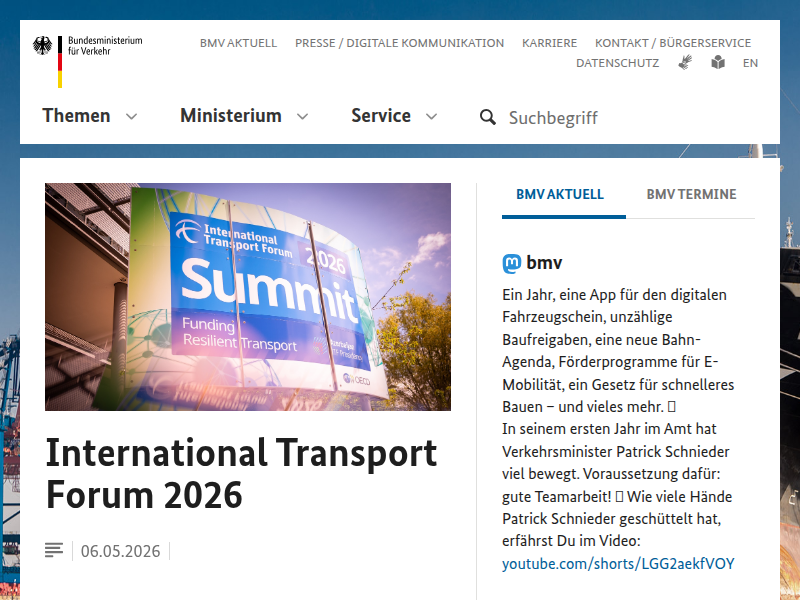This screenshot has width=800, height=600.
Task: Open PRESSE / DIGITALE KOMMUNIKATION link
Action: [399, 43]
